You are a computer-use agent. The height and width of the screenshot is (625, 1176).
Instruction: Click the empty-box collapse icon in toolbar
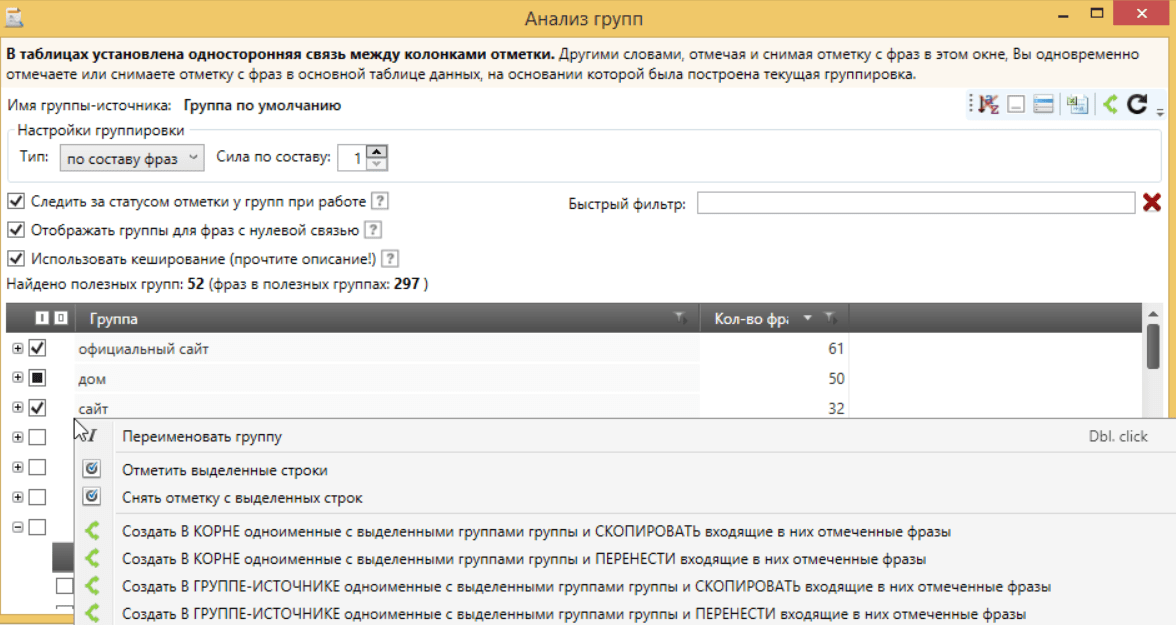point(1016,104)
